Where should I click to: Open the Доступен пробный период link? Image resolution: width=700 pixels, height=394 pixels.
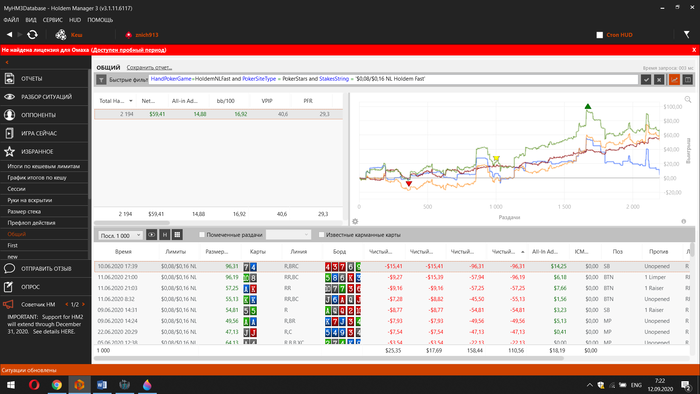point(129,50)
